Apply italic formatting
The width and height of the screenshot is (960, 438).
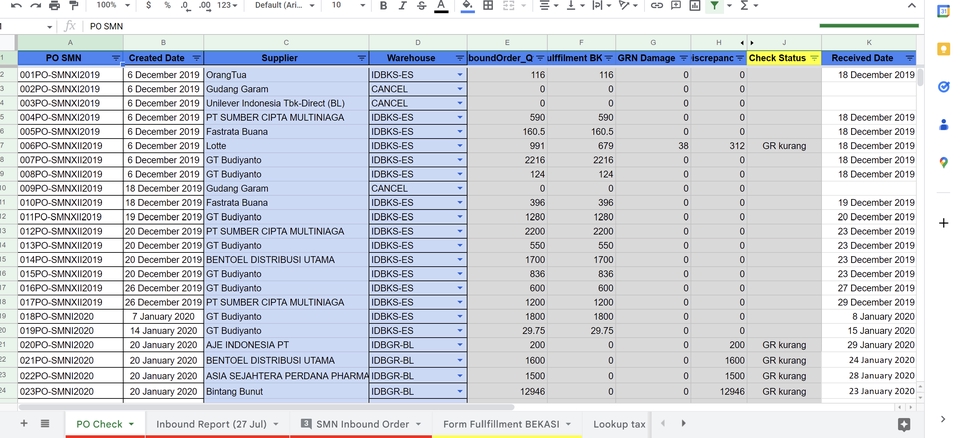click(x=402, y=6)
